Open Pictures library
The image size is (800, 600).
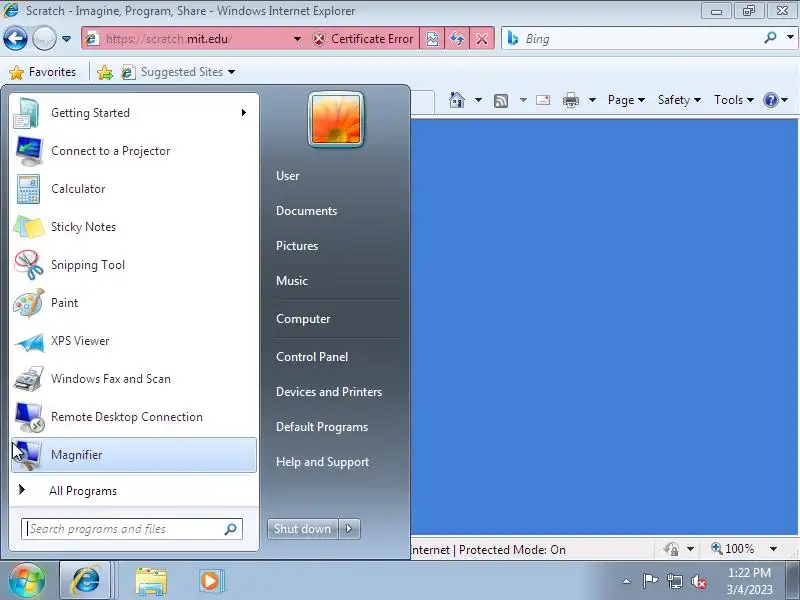coord(297,246)
